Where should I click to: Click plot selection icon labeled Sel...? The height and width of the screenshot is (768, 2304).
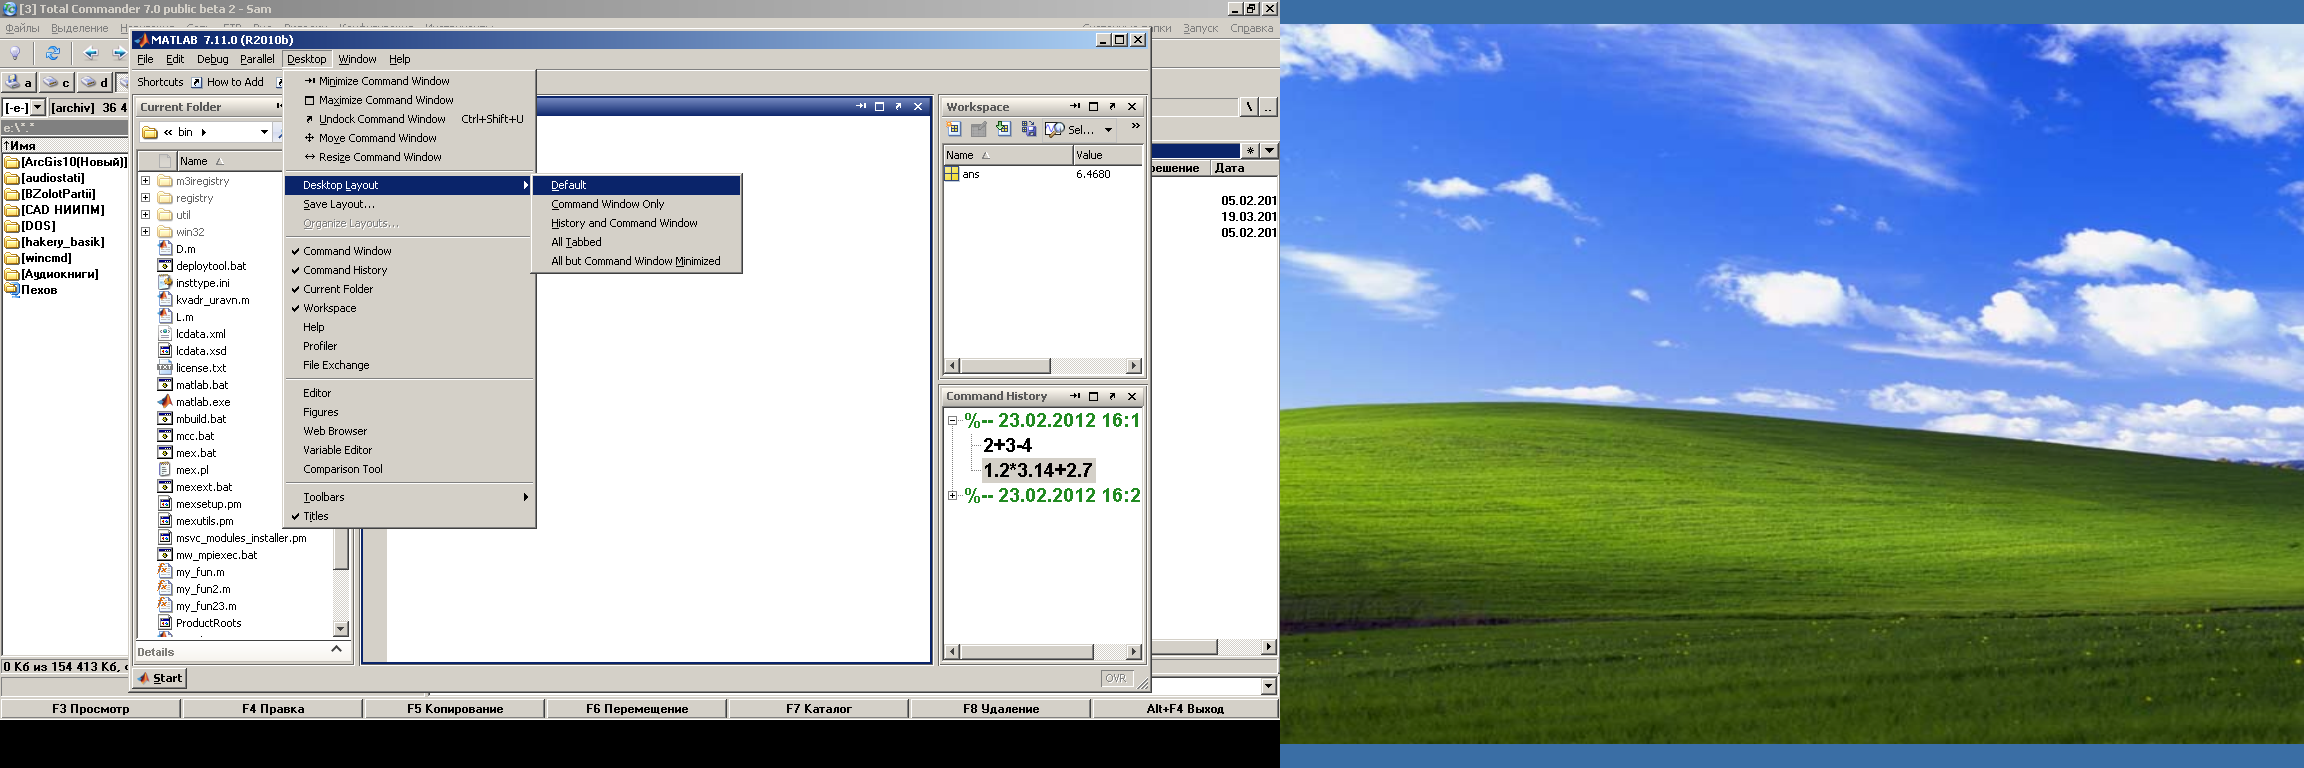(1069, 129)
